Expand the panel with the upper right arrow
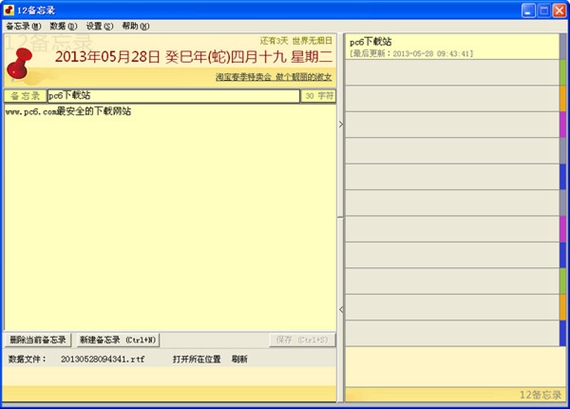The image size is (570, 409). pyautogui.click(x=341, y=124)
